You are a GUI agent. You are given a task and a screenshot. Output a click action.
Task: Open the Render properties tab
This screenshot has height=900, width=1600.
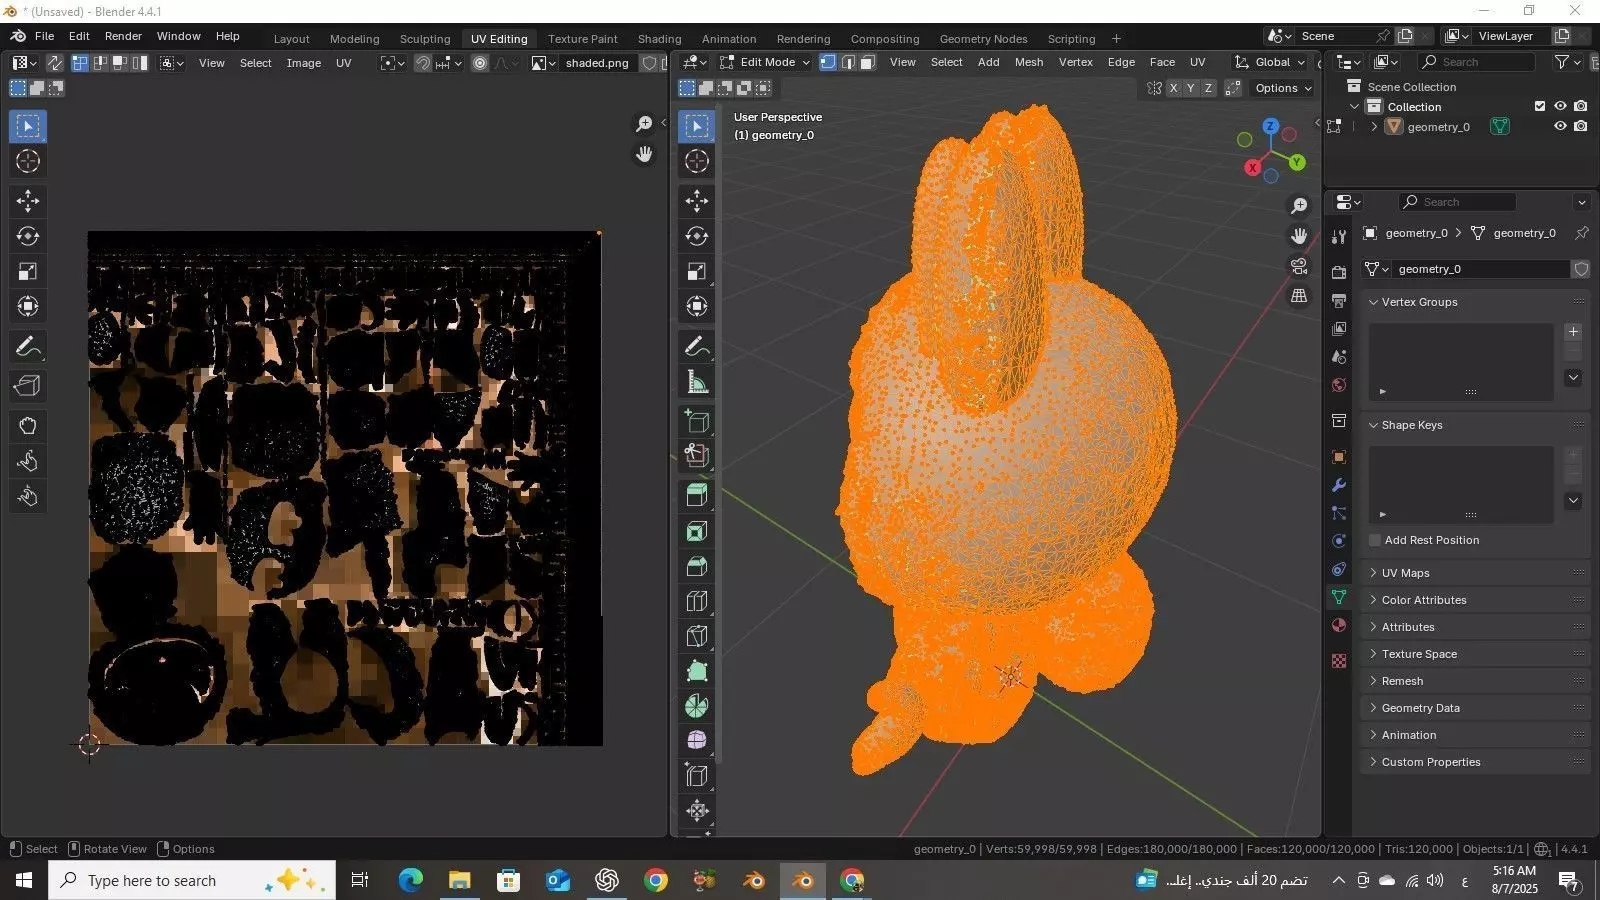tap(1339, 272)
